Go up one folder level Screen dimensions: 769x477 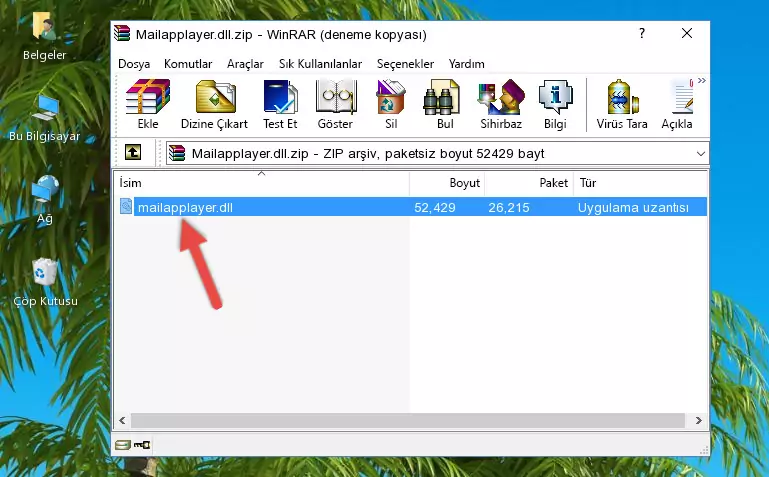pyautogui.click(x=133, y=152)
